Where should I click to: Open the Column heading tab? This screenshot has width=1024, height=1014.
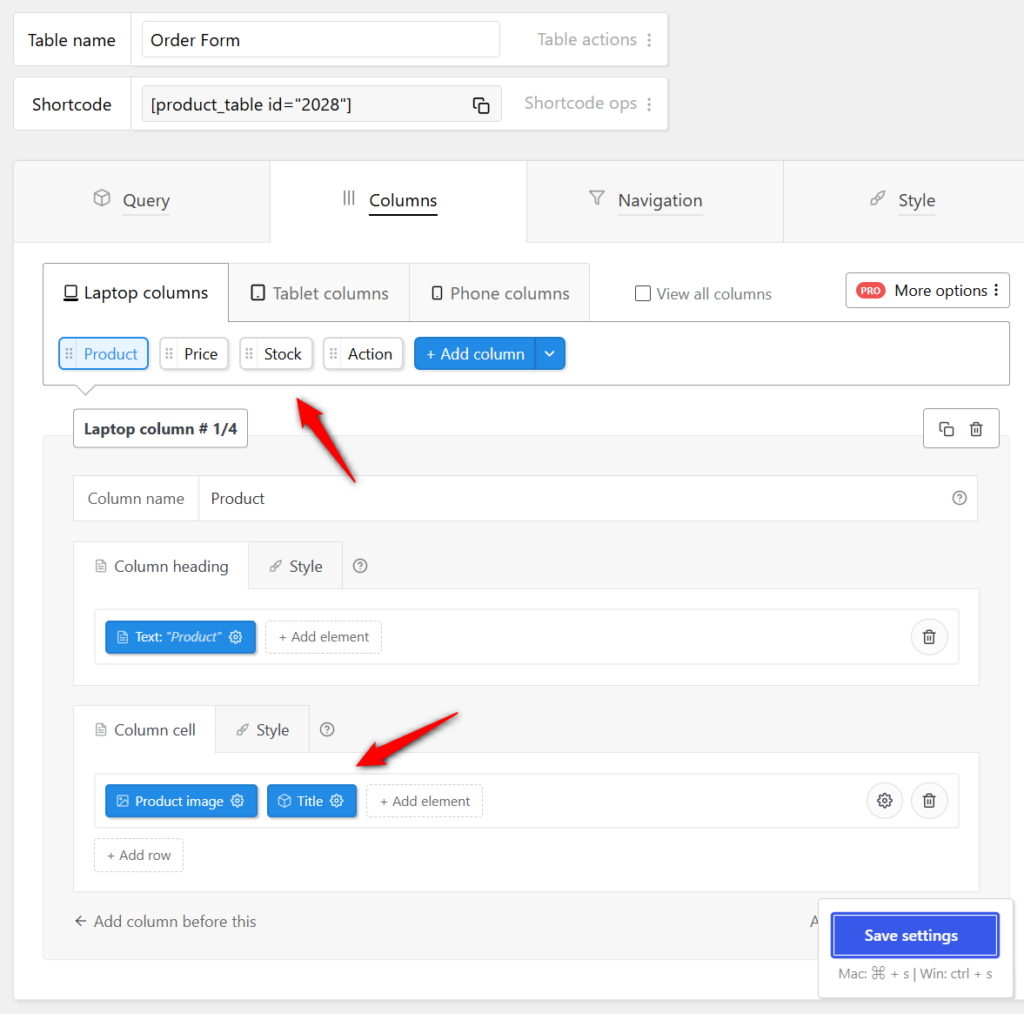click(161, 566)
